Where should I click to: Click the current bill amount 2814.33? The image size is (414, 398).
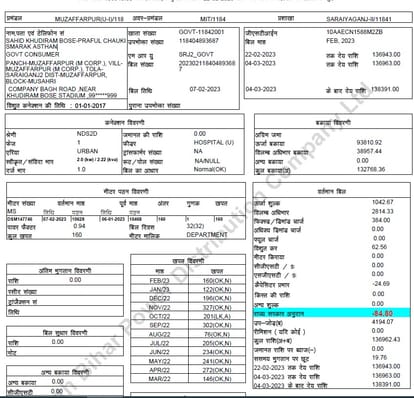coord(383,211)
